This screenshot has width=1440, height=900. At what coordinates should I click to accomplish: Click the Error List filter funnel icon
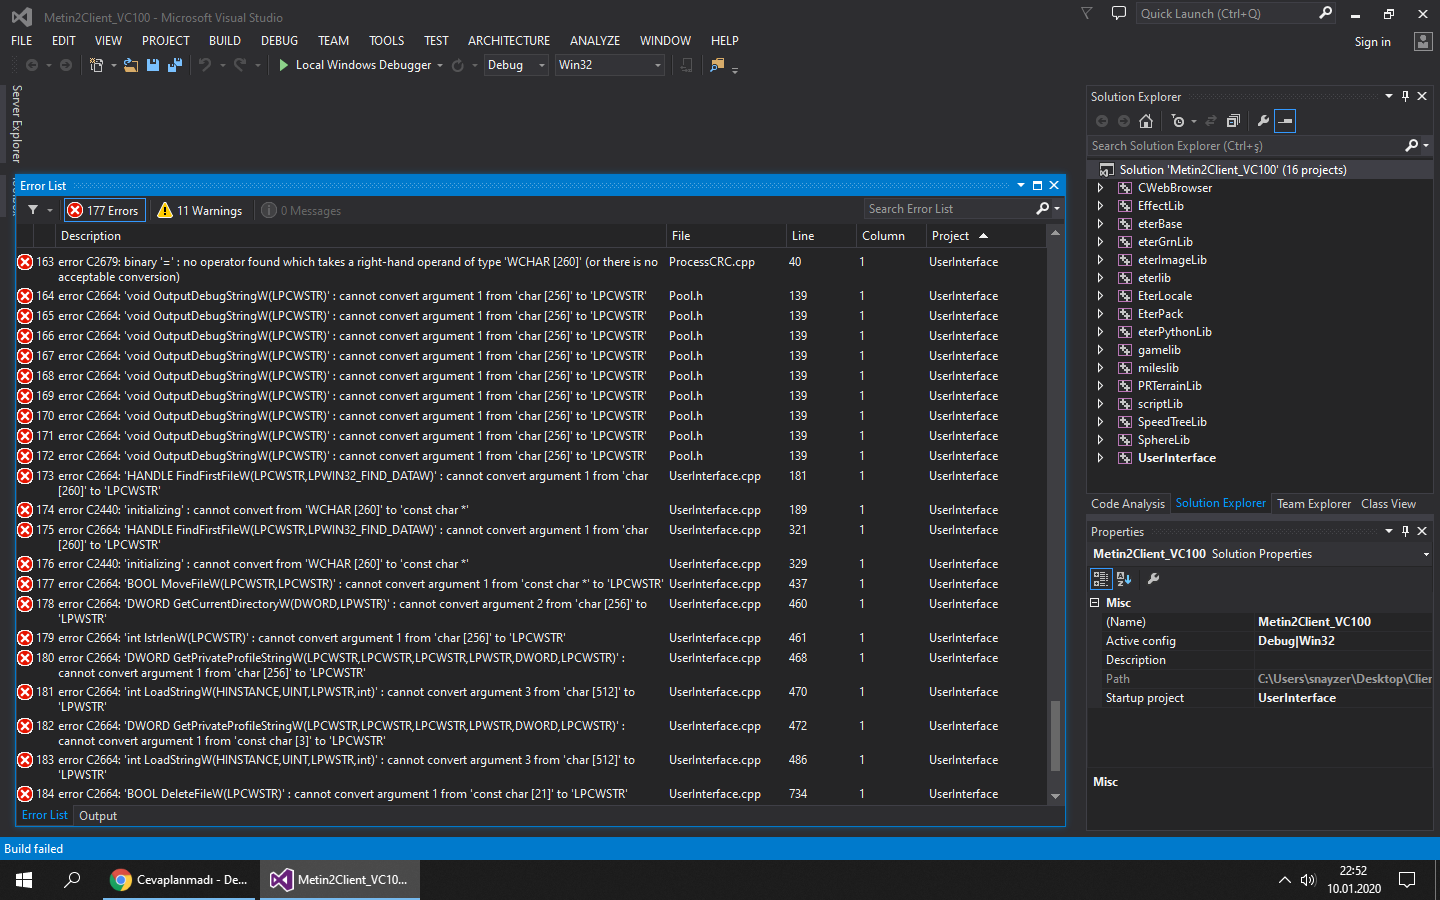33,210
